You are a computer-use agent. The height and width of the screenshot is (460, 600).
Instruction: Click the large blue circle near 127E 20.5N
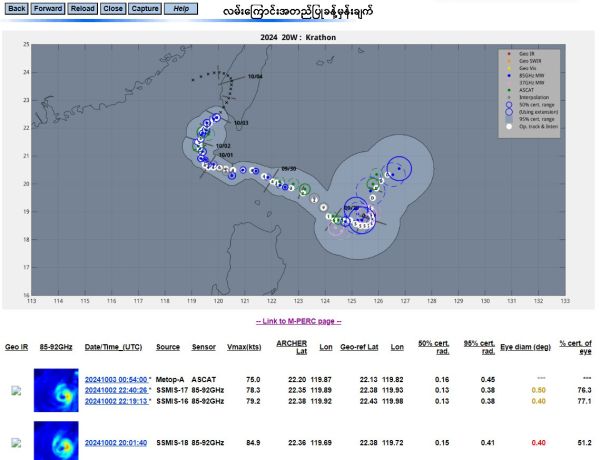click(399, 168)
